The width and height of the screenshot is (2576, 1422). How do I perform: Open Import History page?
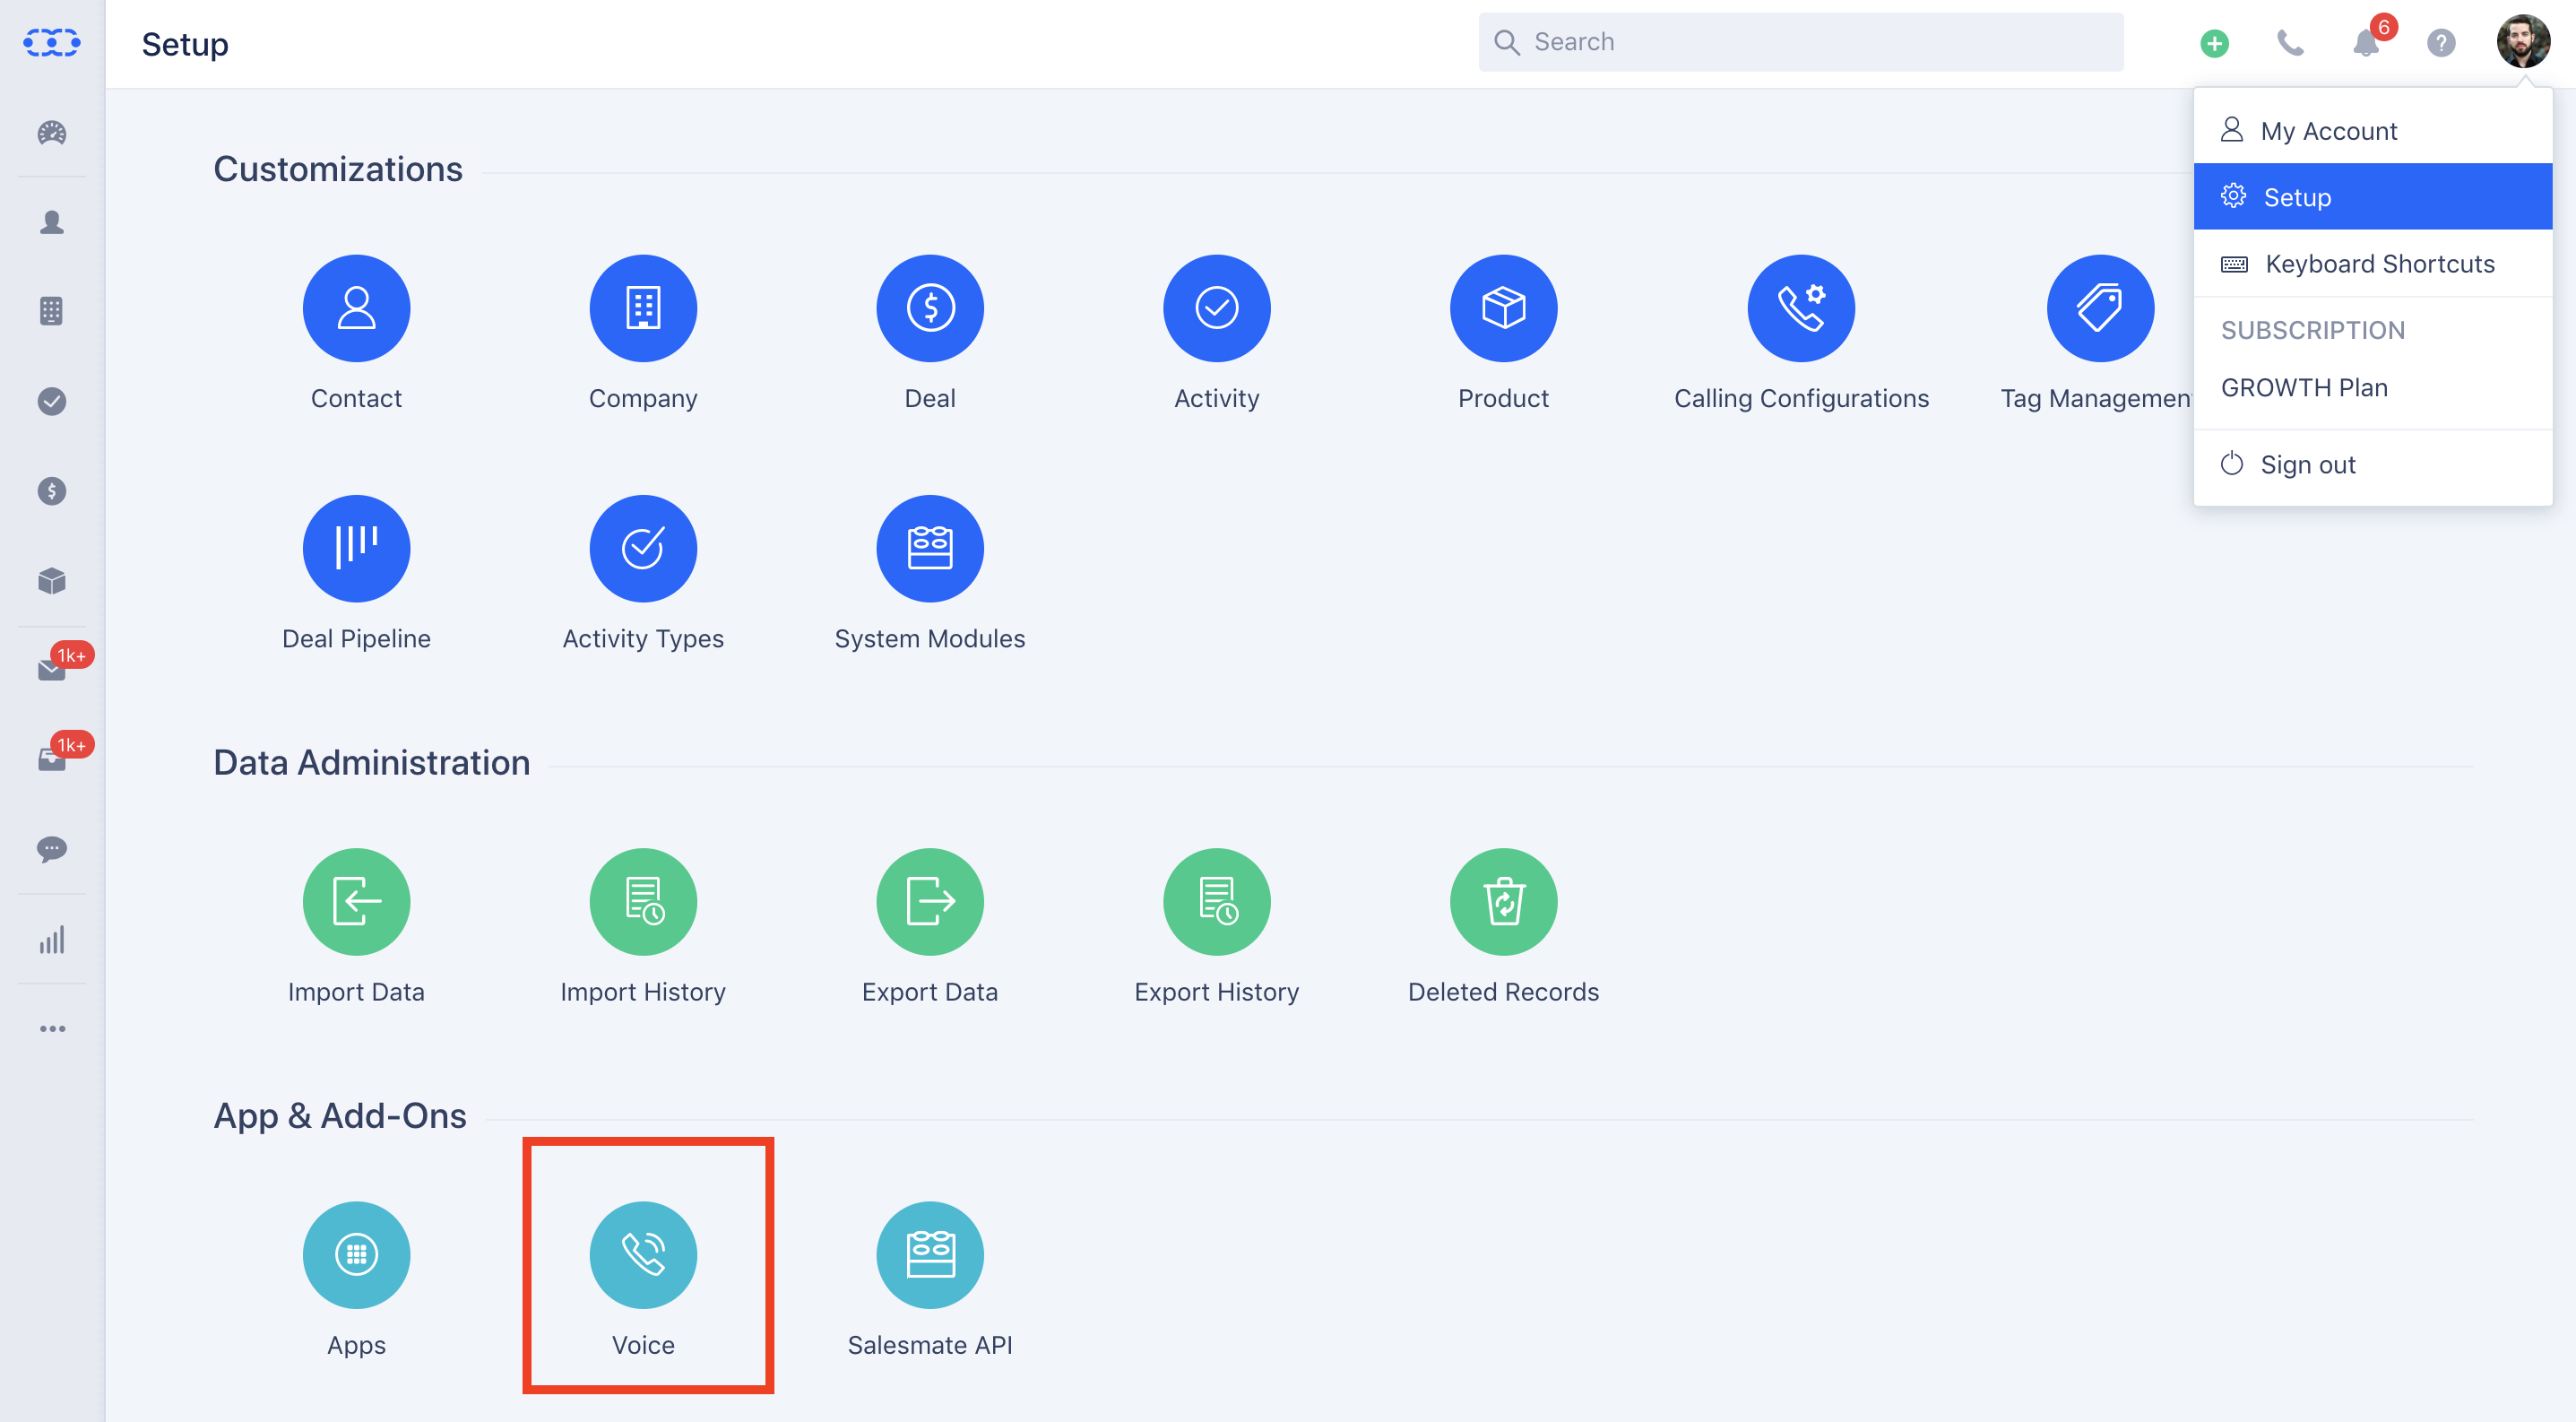(x=643, y=901)
